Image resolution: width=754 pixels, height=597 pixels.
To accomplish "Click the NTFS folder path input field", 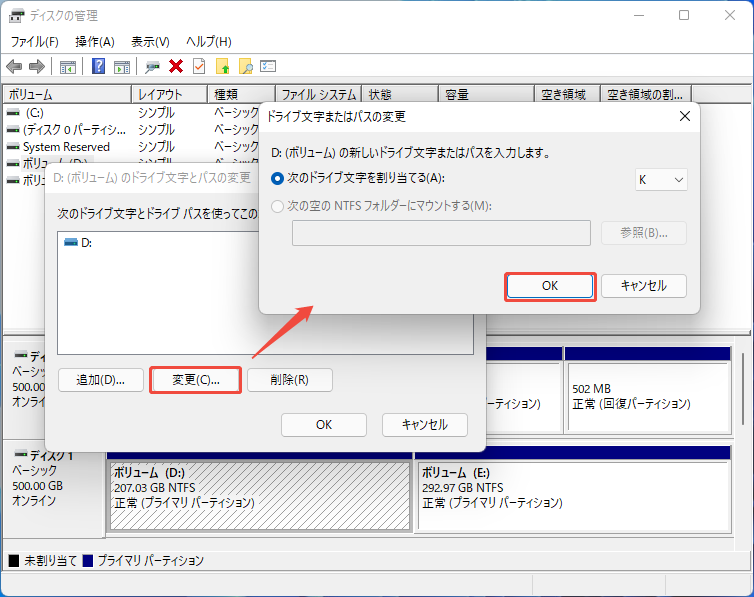I will 441,233.
